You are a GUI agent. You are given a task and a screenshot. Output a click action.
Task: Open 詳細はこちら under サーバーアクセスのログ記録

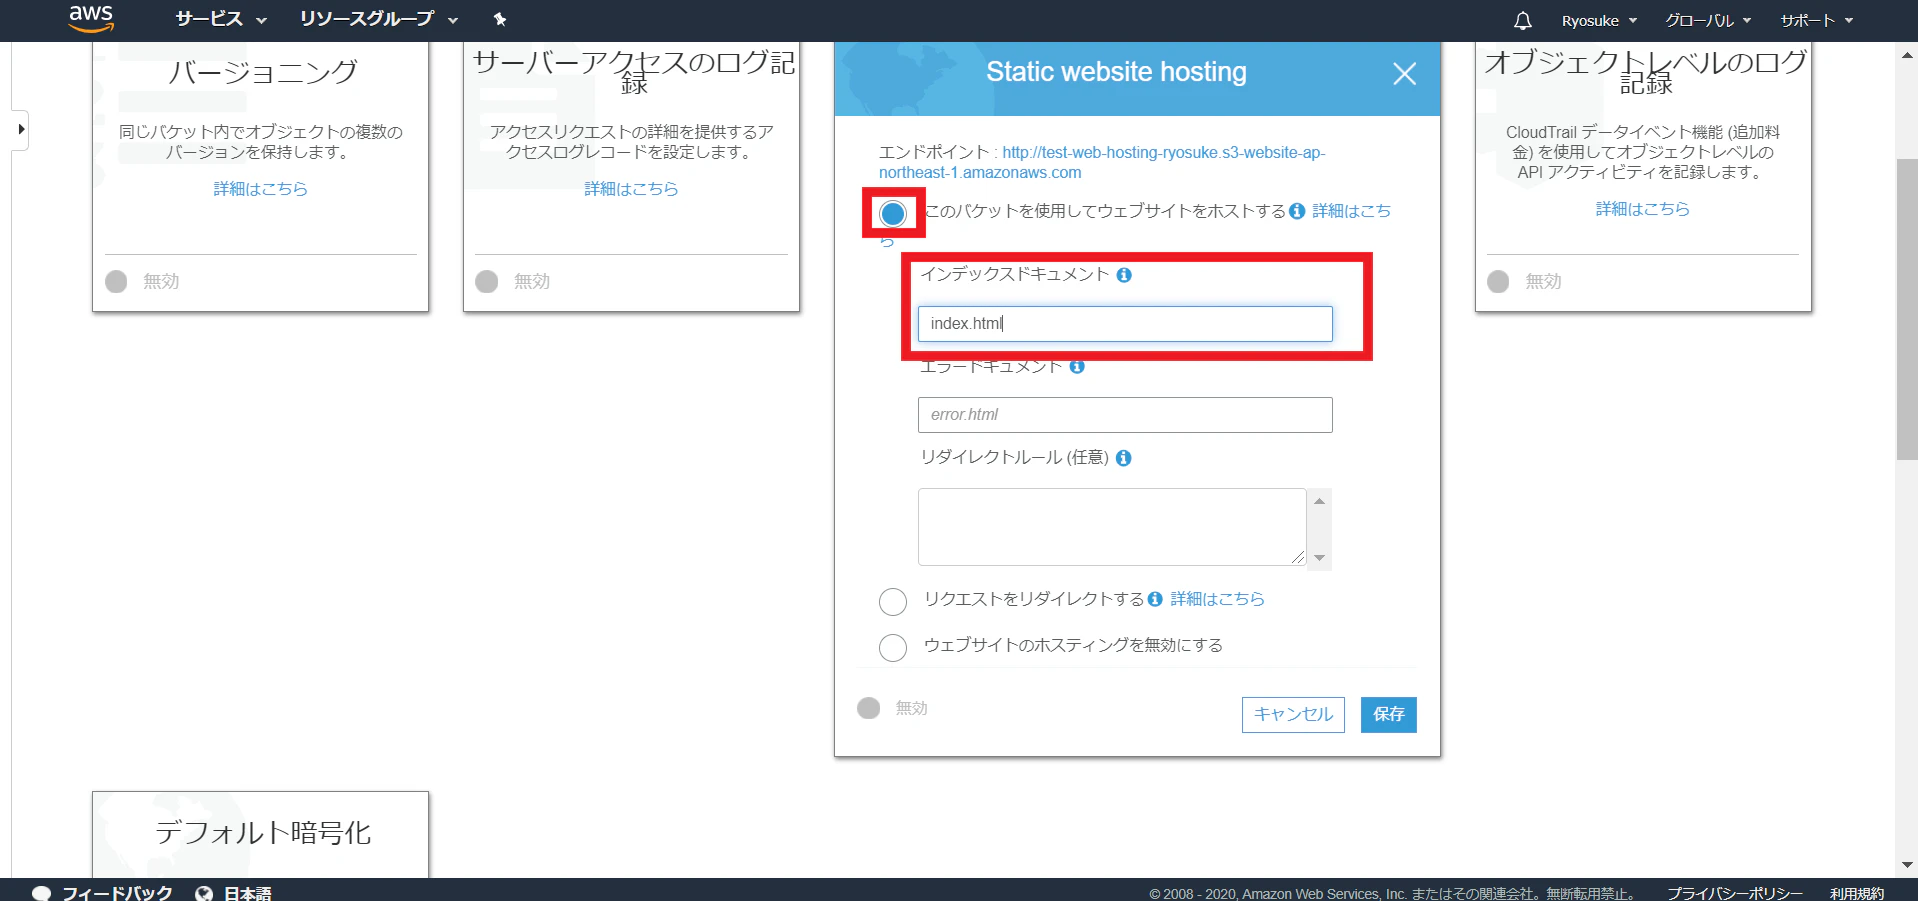(631, 189)
